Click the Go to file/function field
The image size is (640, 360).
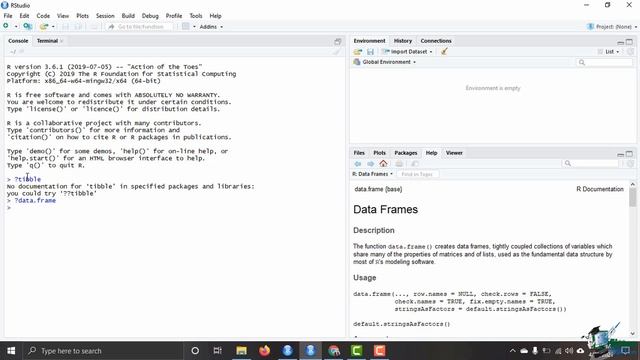140,27
